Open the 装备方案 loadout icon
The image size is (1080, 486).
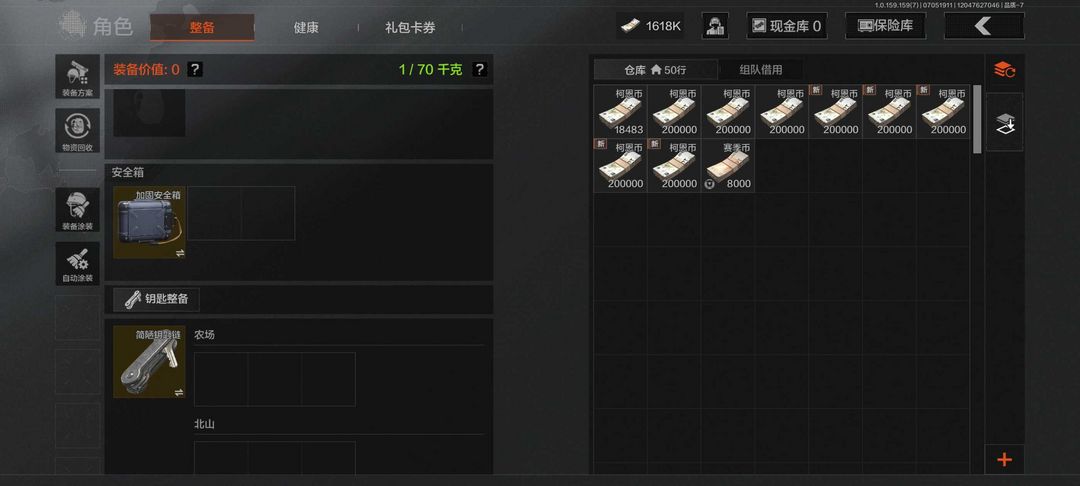[x=77, y=76]
